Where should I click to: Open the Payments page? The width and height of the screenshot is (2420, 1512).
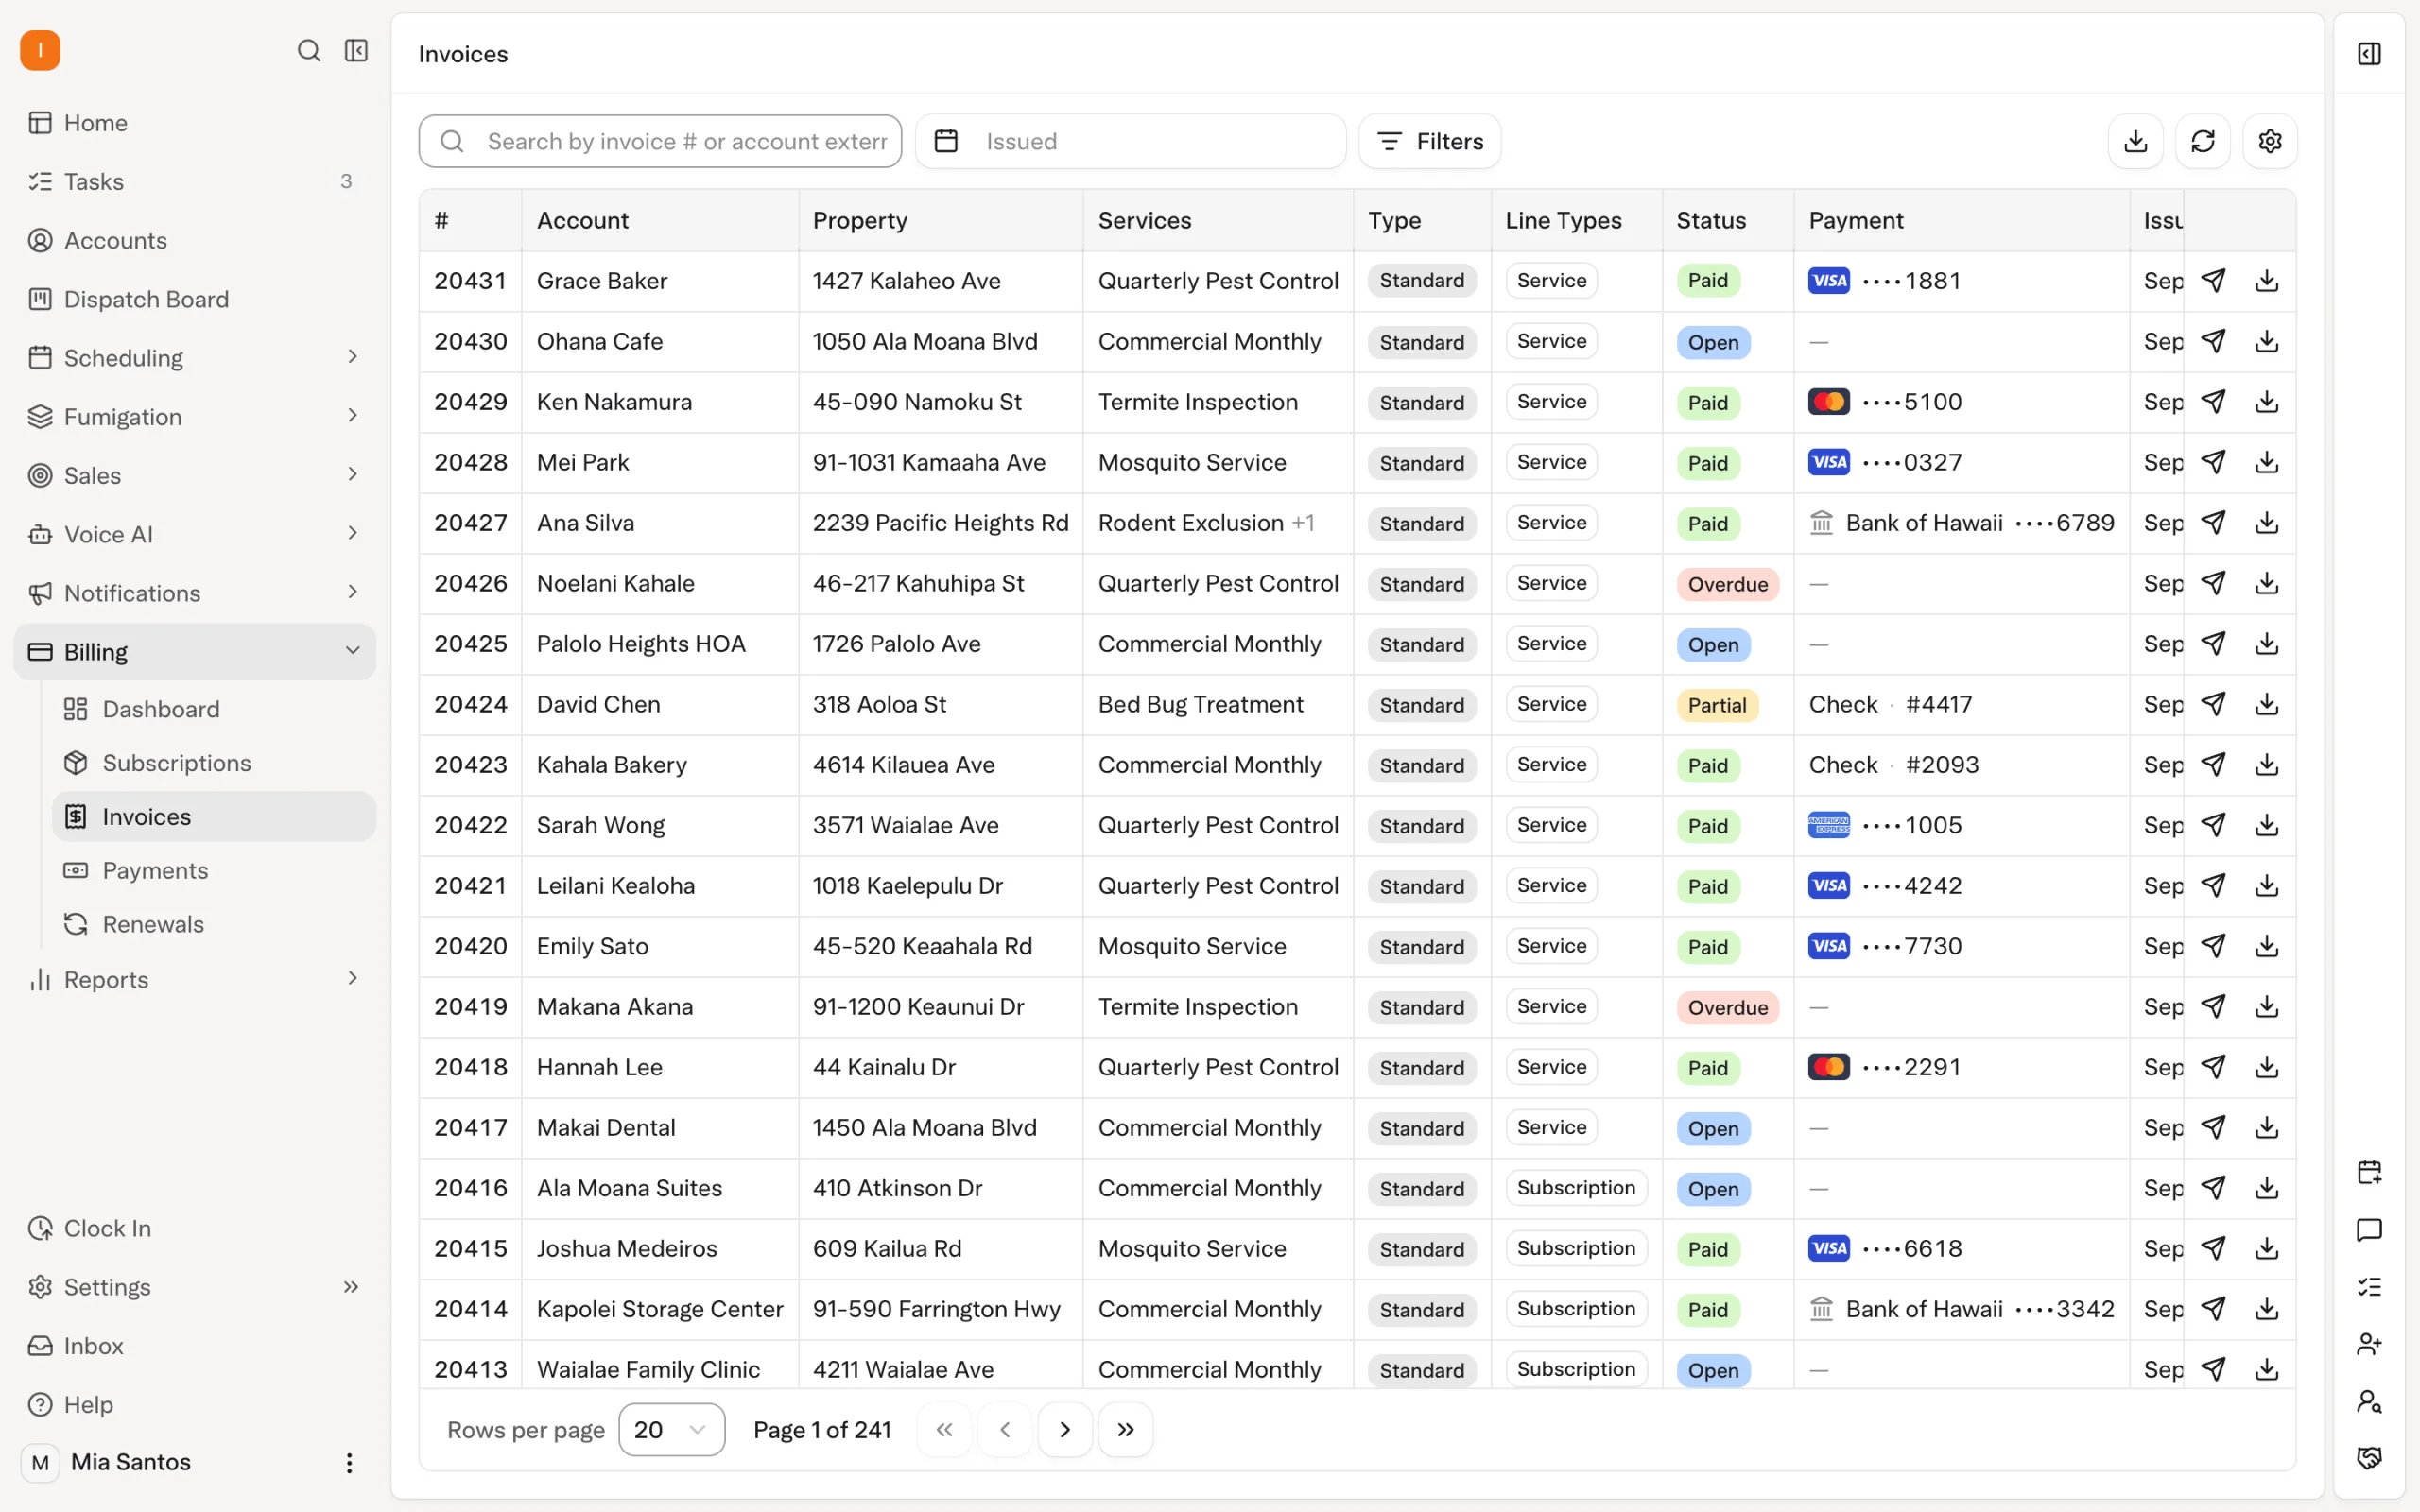(x=214, y=871)
